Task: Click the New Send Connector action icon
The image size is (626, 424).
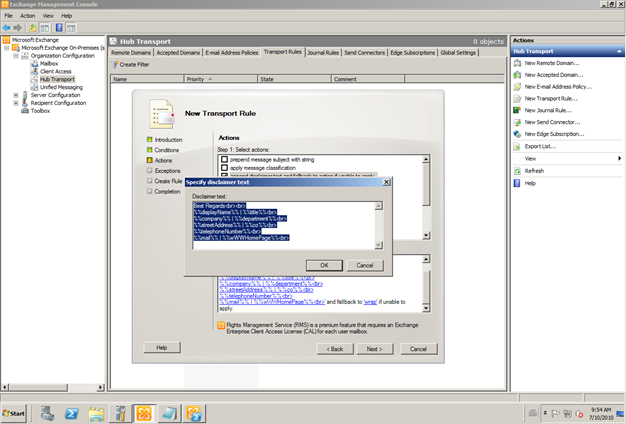Action: (x=517, y=122)
